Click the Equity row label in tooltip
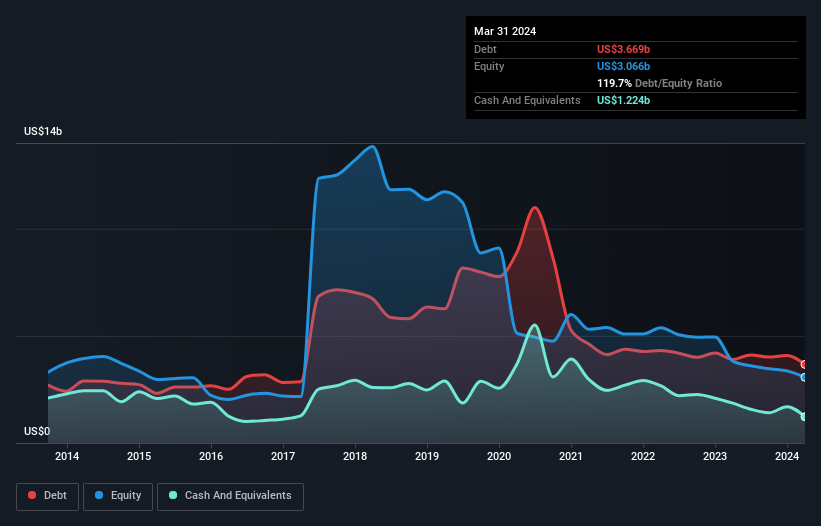The image size is (821, 526). (x=489, y=66)
